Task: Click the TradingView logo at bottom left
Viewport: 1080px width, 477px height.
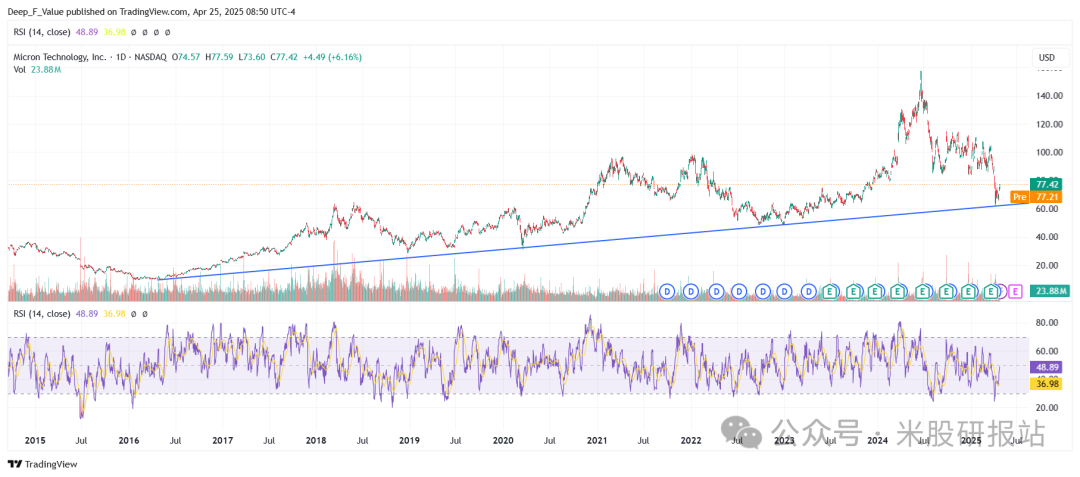Action: [42, 464]
